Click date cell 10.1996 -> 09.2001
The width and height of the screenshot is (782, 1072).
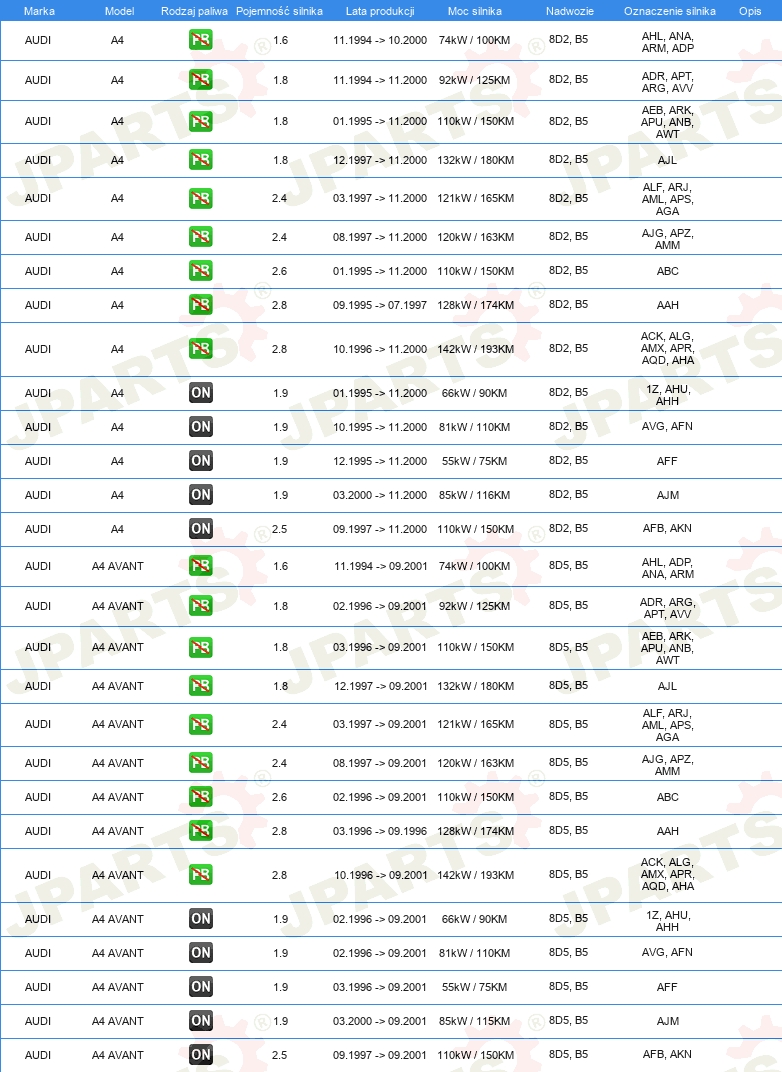381,874
